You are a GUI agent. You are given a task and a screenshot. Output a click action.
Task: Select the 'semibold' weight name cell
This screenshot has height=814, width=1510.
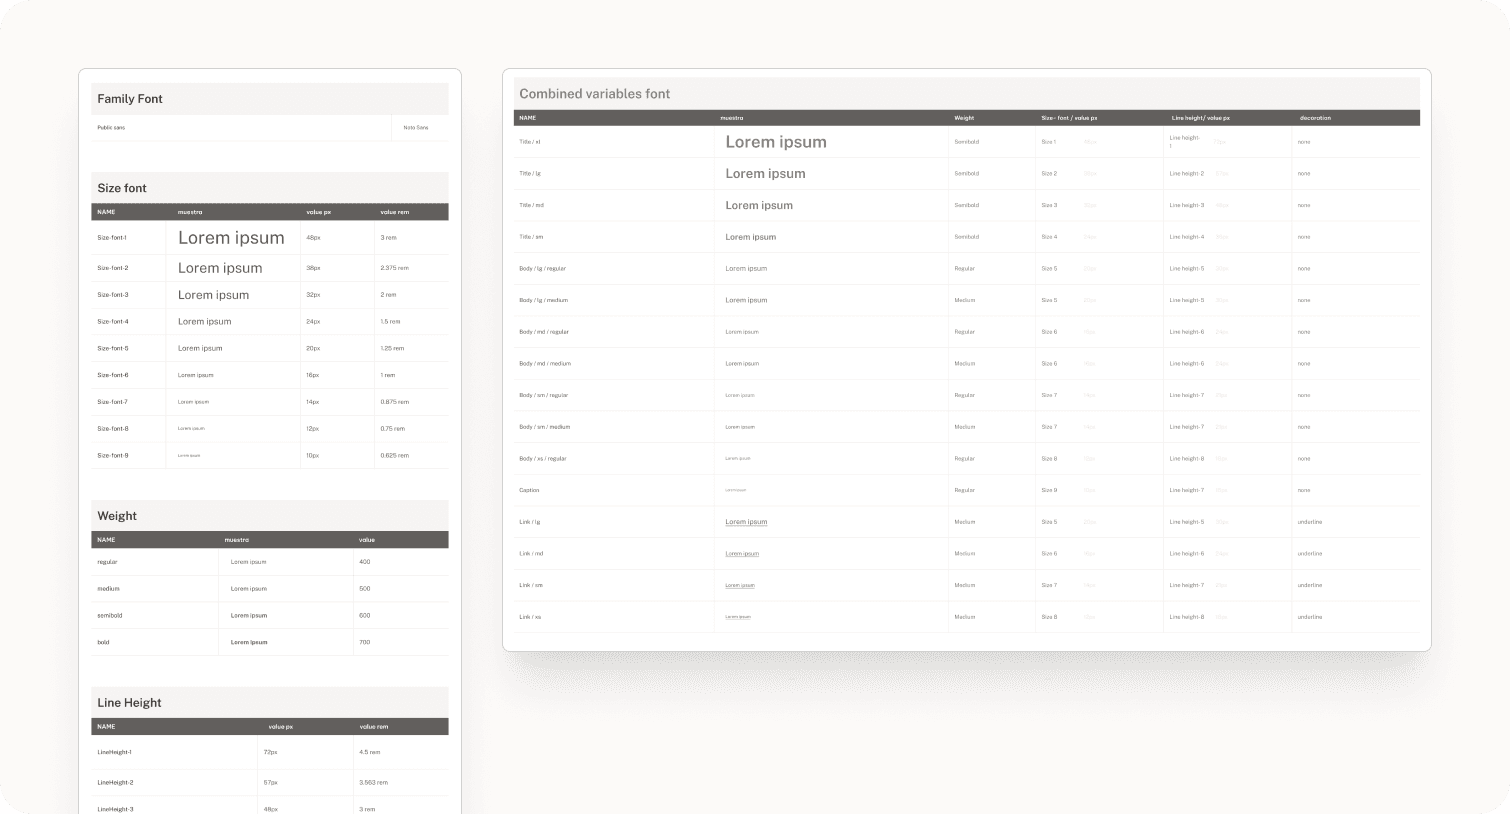point(110,616)
